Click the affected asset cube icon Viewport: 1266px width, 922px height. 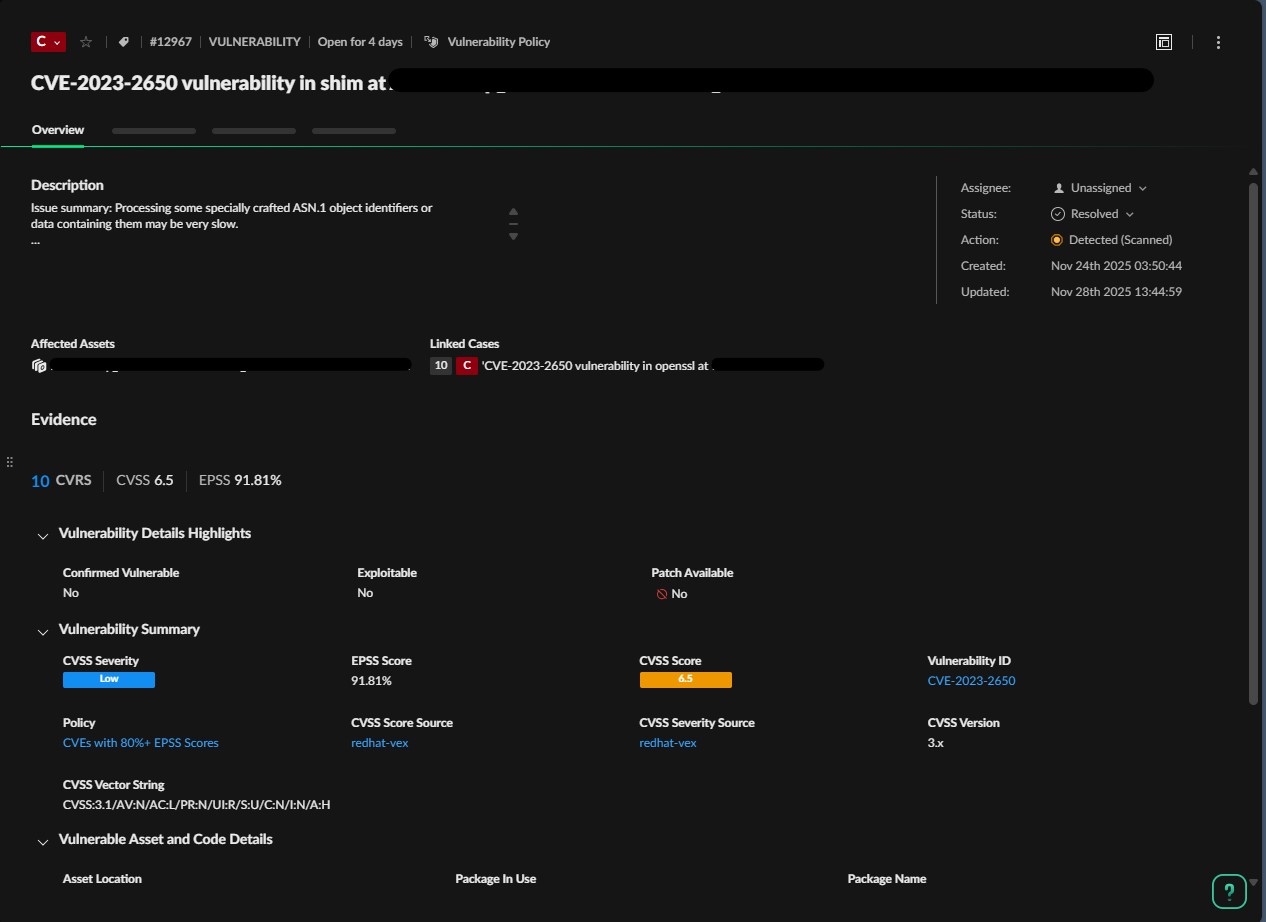click(39, 366)
